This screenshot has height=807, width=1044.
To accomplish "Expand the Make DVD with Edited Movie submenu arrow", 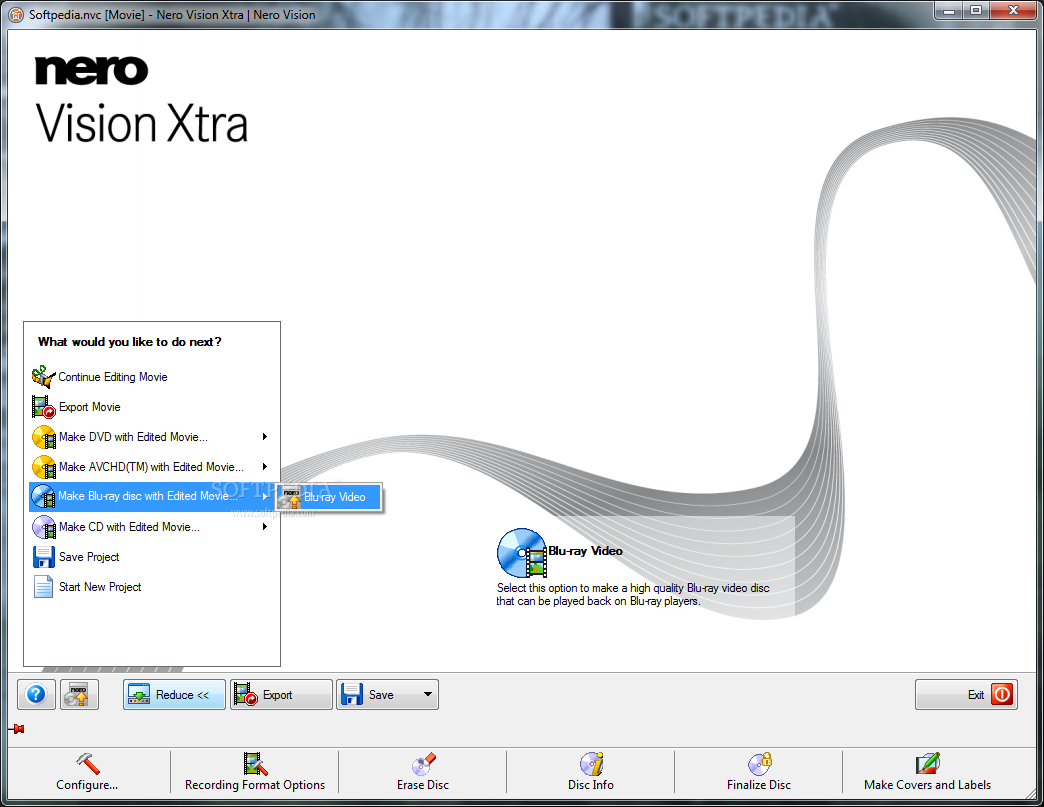I will point(265,437).
